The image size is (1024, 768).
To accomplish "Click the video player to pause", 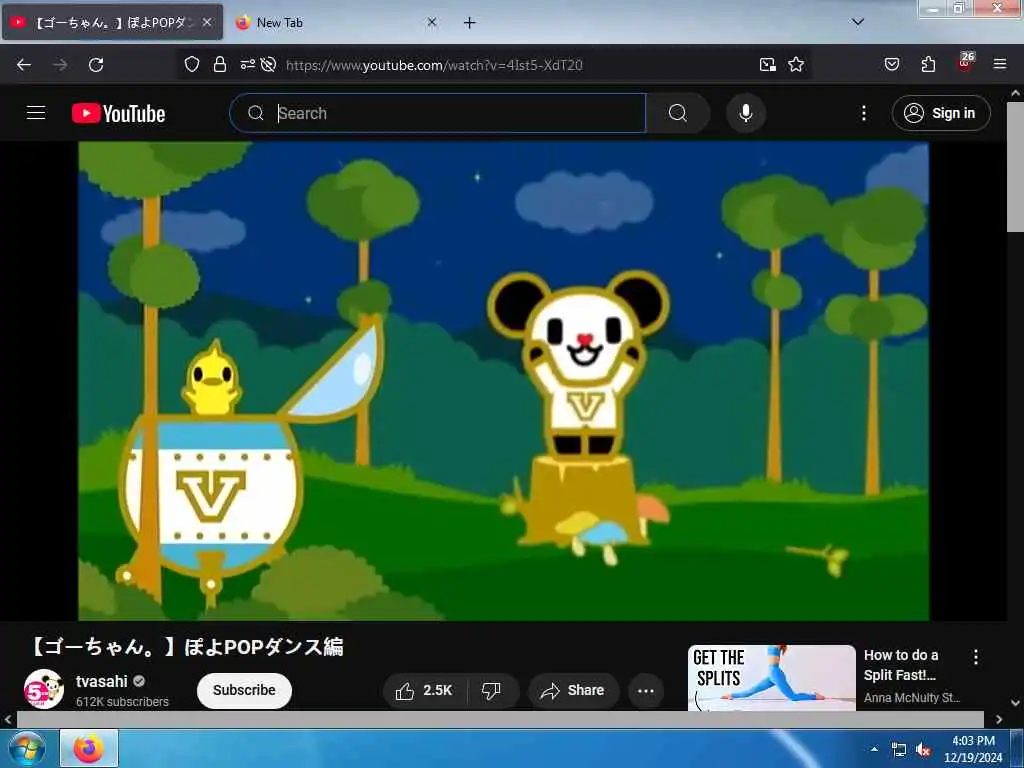I will coord(504,381).
